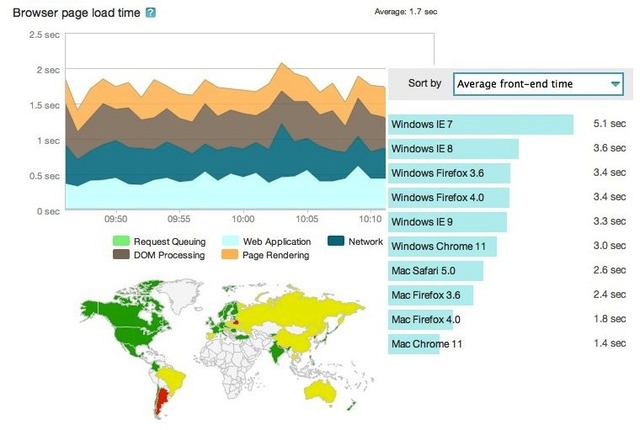Toggle the Page Rendering legend swatch
The image size is (640, 430).
[x=230, y=255]
